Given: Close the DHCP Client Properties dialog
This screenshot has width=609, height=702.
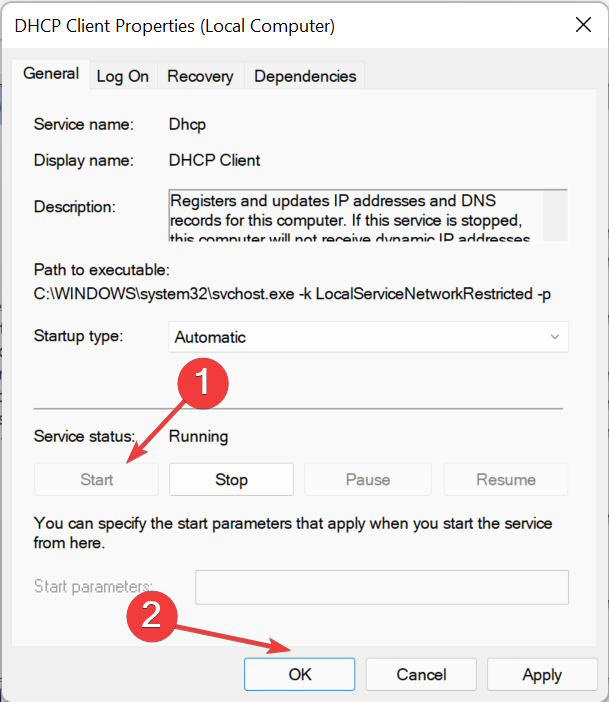Looking at the screenshot, I should [583, 25].
